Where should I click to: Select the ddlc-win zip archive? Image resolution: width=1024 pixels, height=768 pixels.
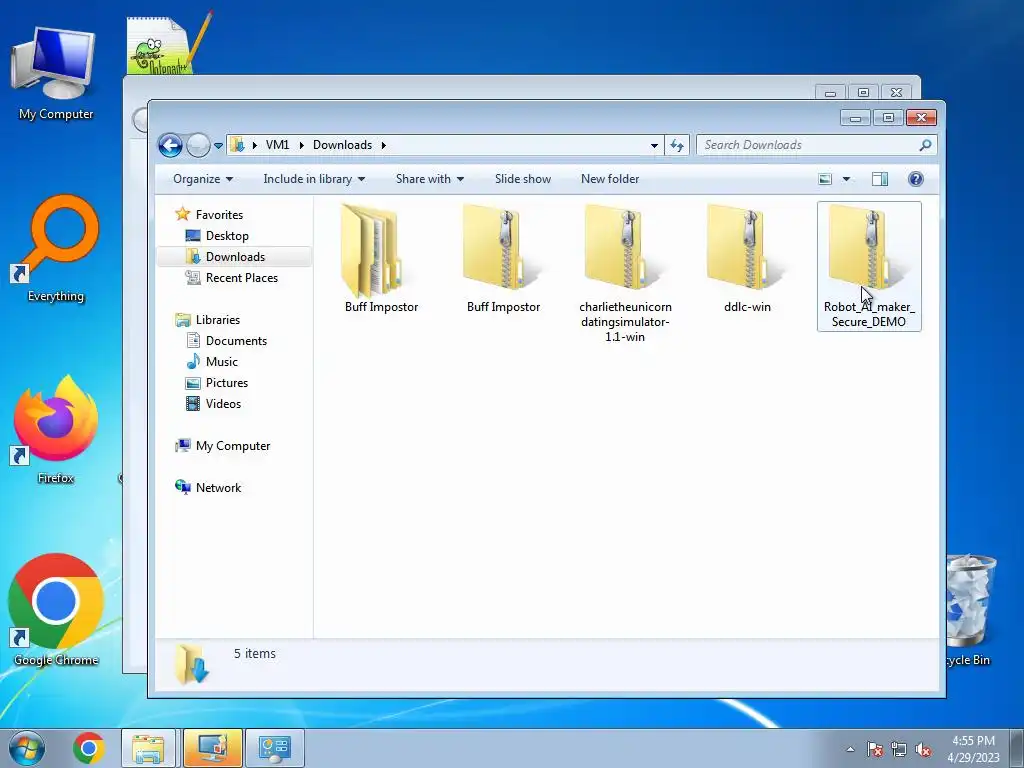[x=747, y=259]
